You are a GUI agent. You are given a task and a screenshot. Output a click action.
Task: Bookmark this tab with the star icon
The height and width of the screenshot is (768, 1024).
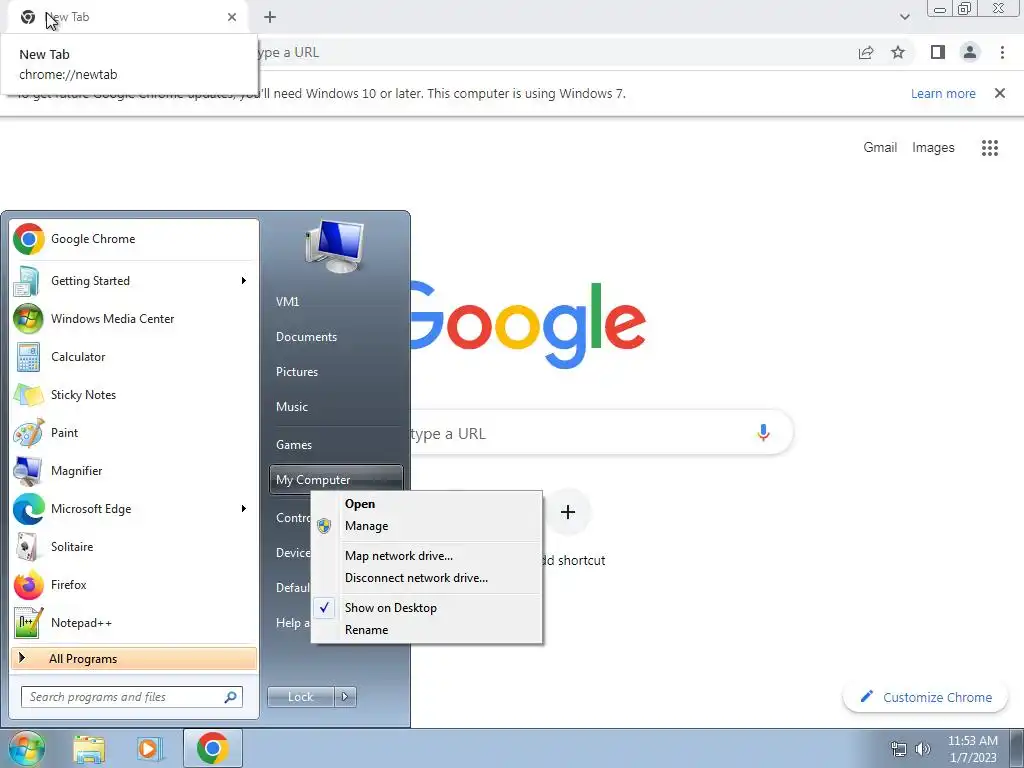coord(898,52)
